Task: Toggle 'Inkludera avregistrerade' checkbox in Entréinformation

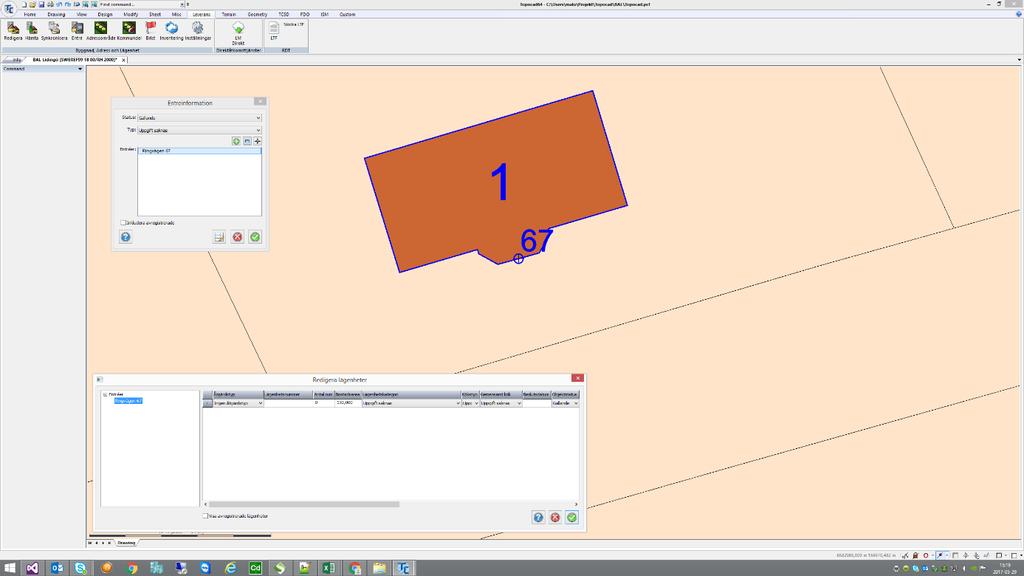Action: (x=123, y=223)
